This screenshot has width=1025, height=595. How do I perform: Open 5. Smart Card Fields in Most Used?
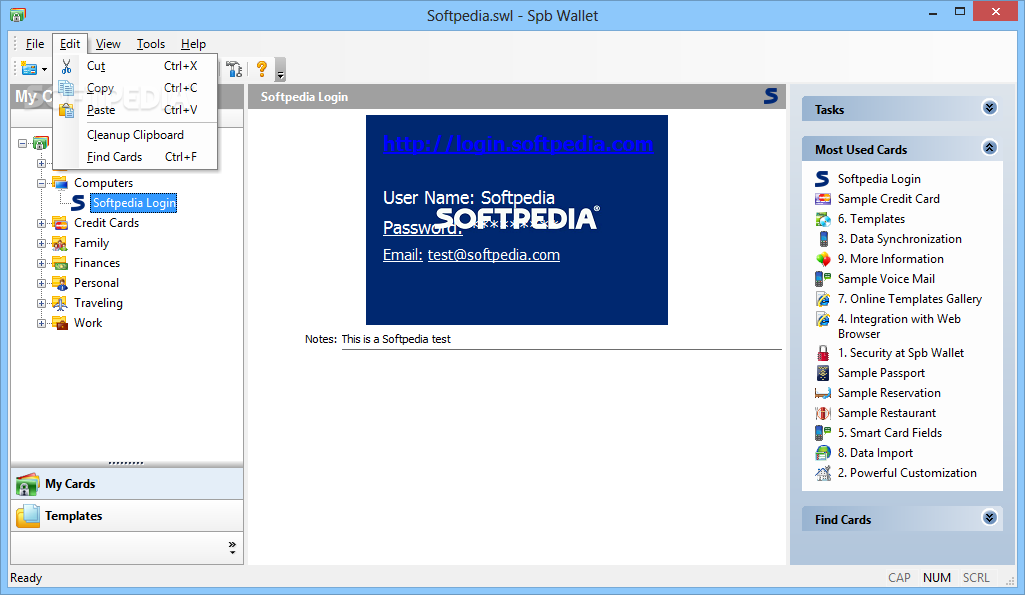point(890,433)
